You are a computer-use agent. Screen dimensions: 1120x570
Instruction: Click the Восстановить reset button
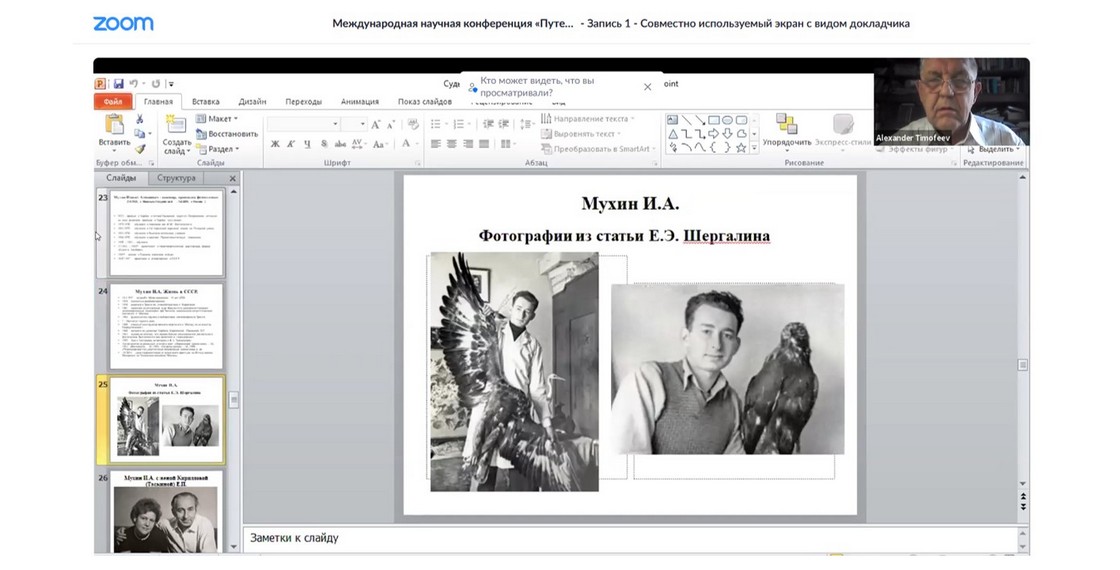click(228, 133)
